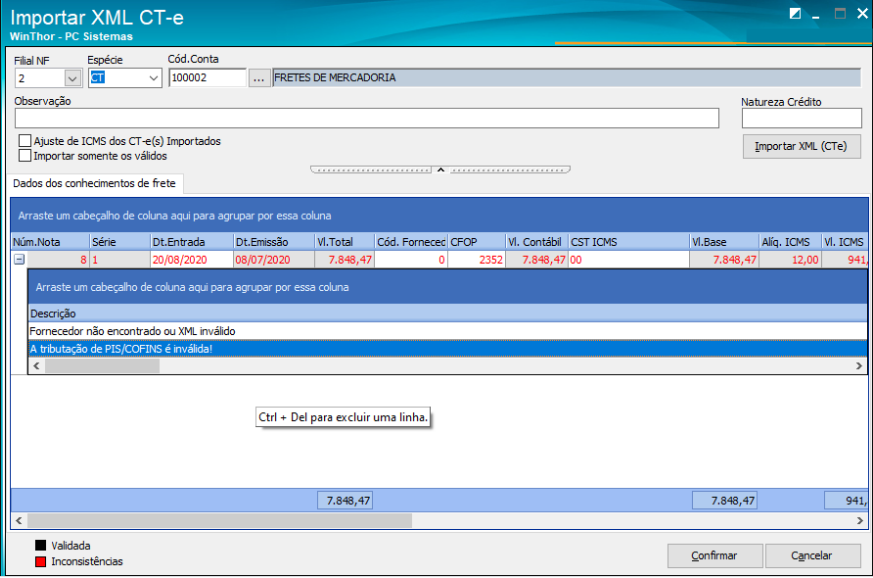Sort by Série column header

tap(120, 242)
